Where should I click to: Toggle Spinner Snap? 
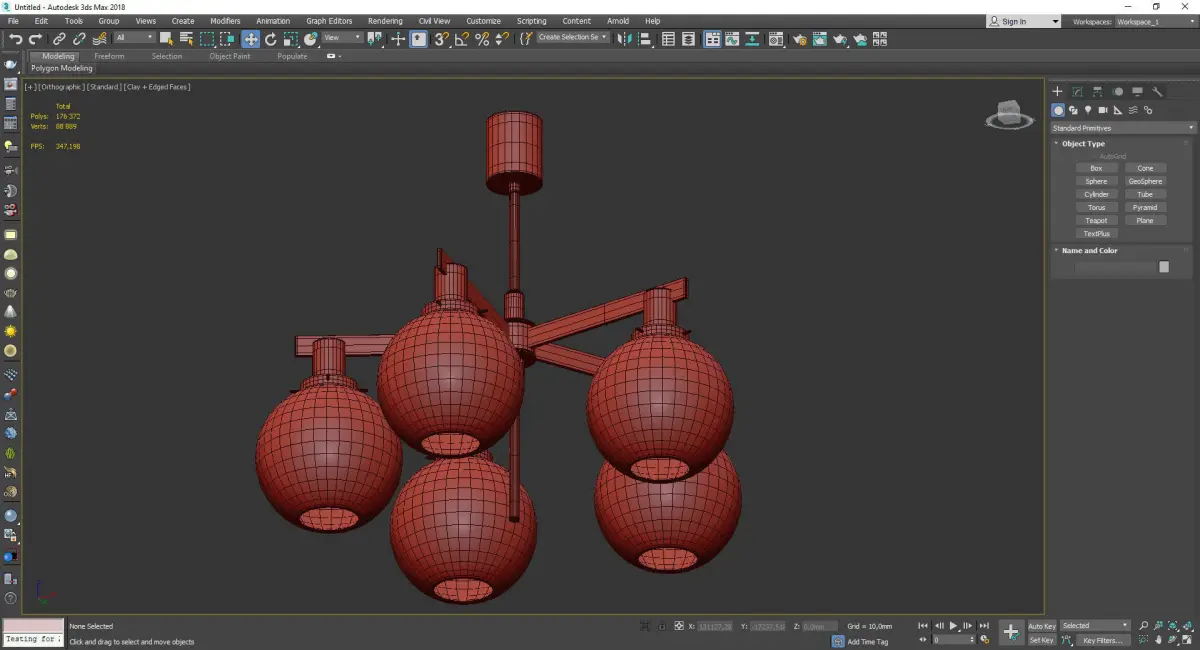[x=503, y=39]
